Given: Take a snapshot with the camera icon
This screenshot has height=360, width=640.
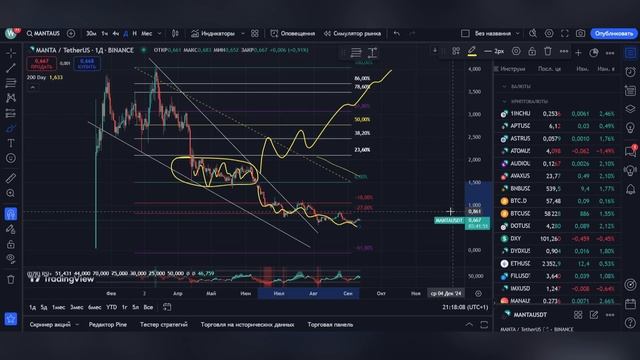Looking at the screenshot, I should pyautogui.click(x=580, y=33).
